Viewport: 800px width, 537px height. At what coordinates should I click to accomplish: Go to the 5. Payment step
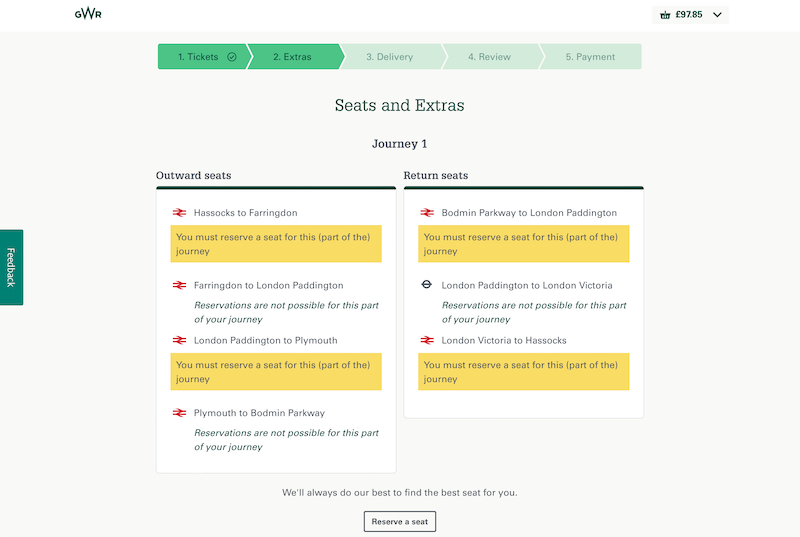pos(590,57)
